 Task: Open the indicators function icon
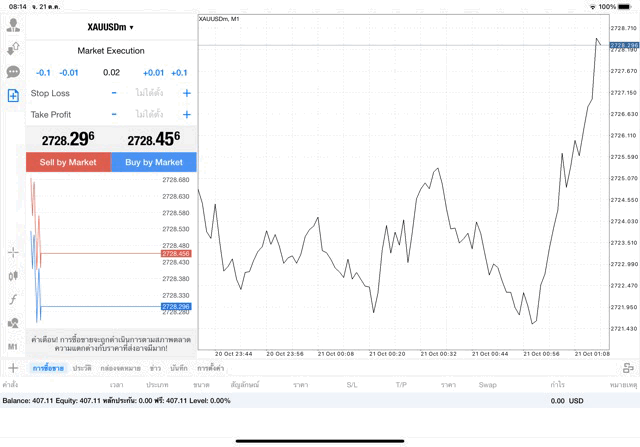(13, 299)
